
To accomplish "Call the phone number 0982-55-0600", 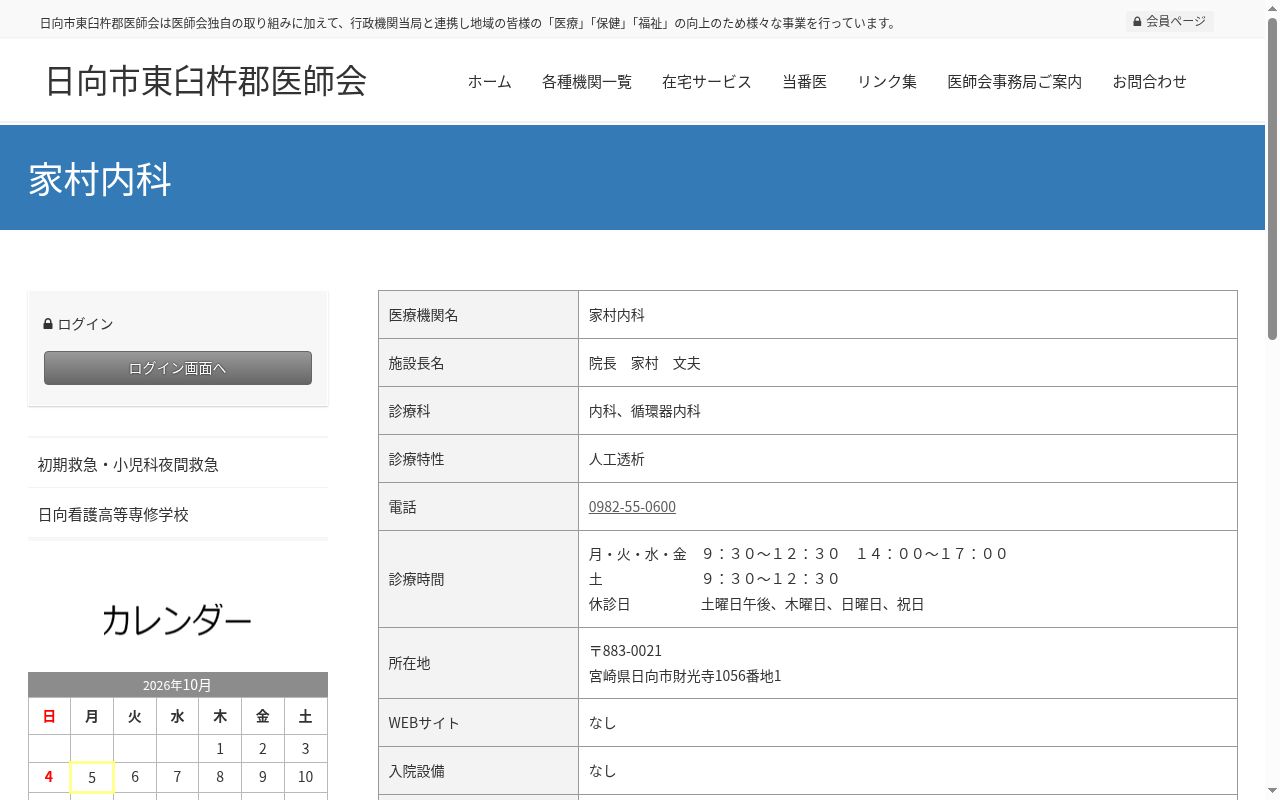I will [x=632, y=507].
